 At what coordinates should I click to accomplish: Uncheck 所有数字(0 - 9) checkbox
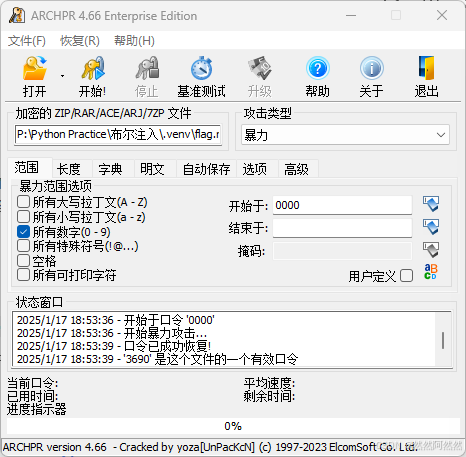pos(23,232)
